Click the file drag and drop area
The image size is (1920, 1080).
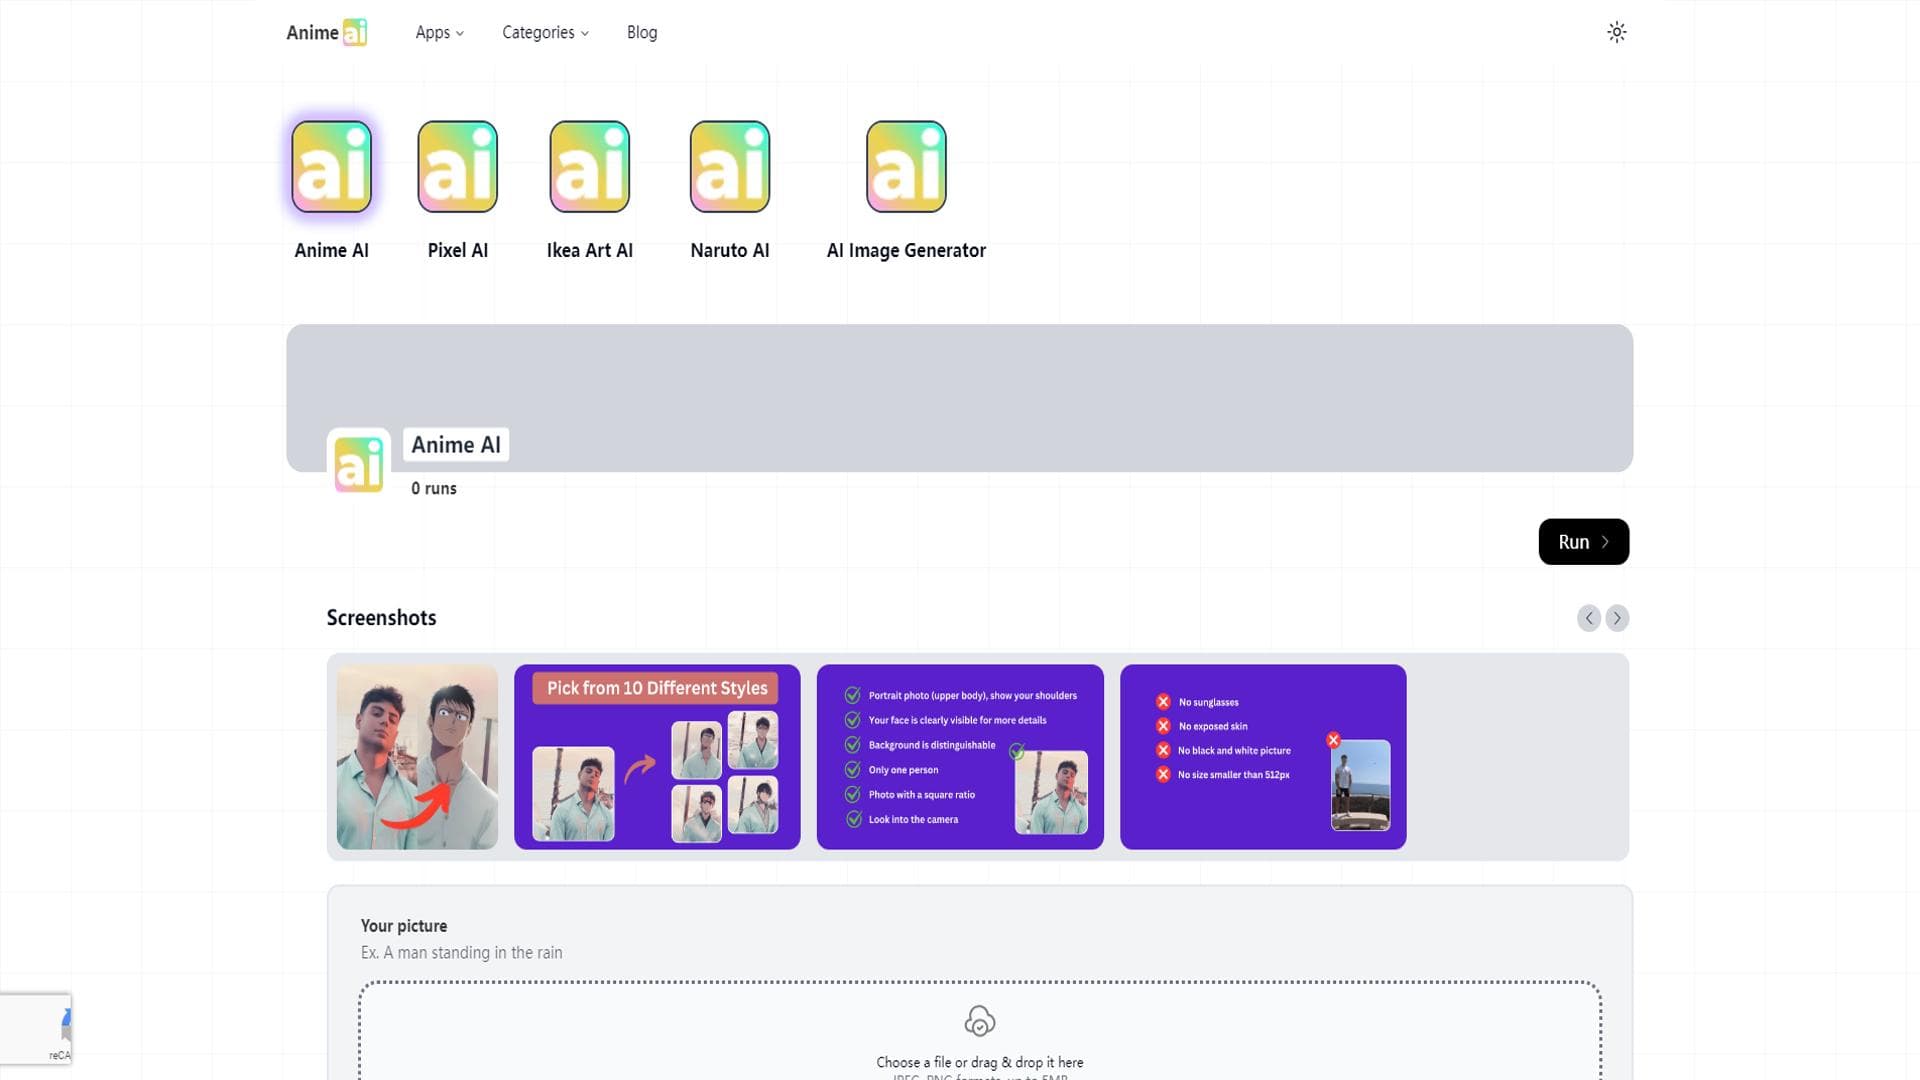pos(980,1031)
